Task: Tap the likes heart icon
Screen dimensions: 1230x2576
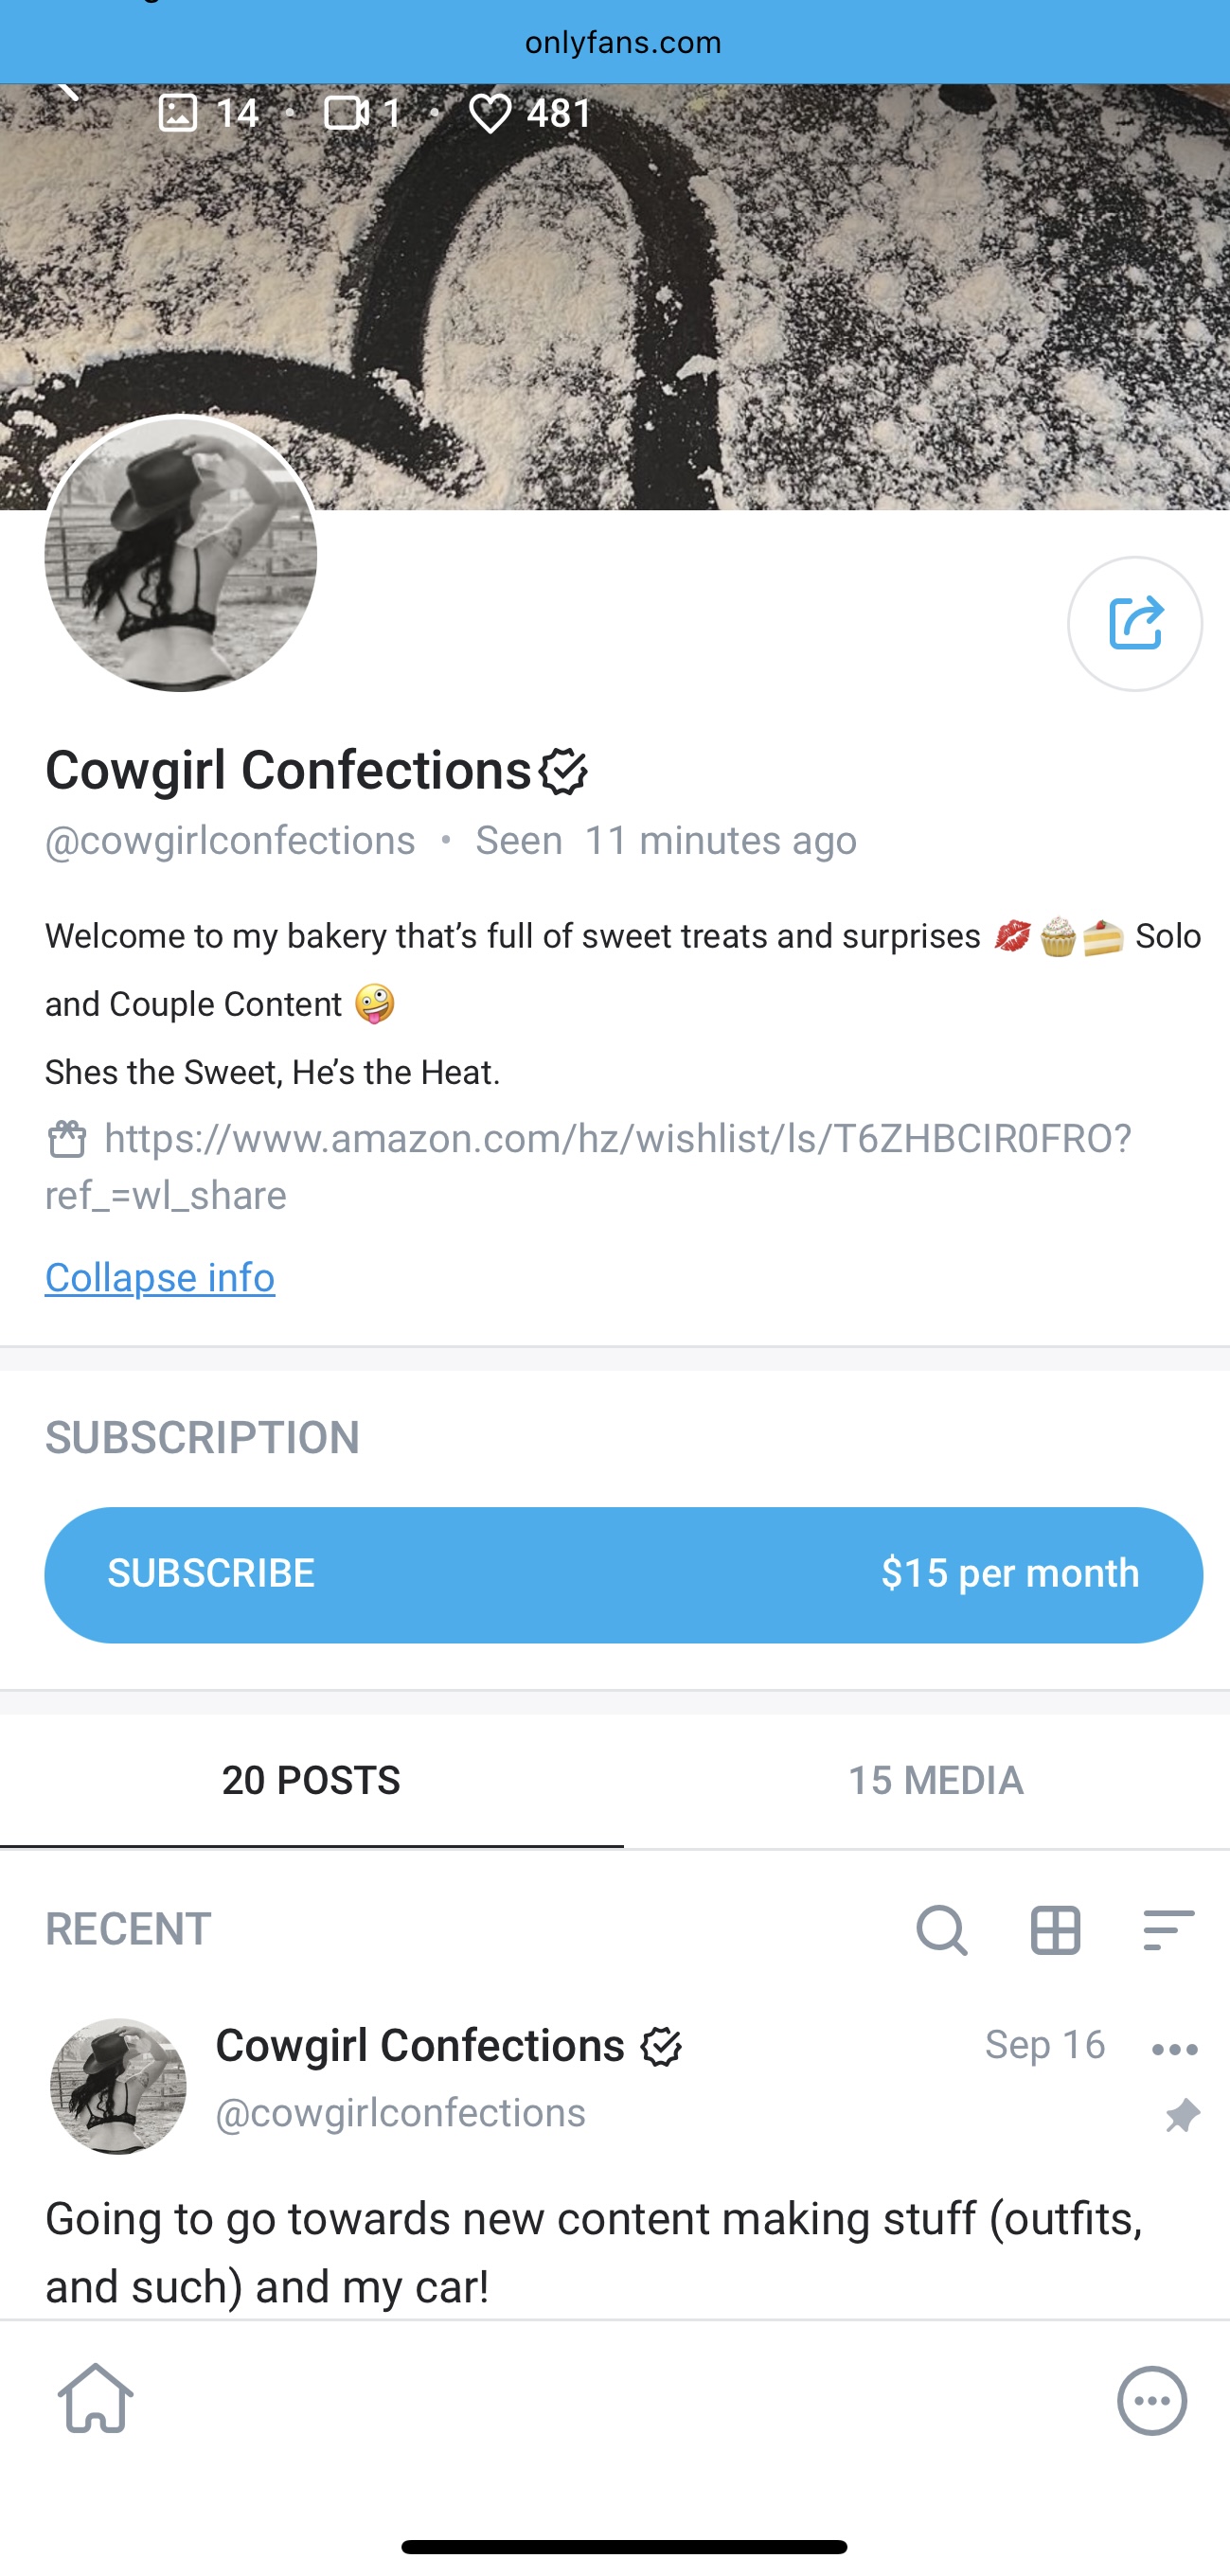Action: click(490, 113)
